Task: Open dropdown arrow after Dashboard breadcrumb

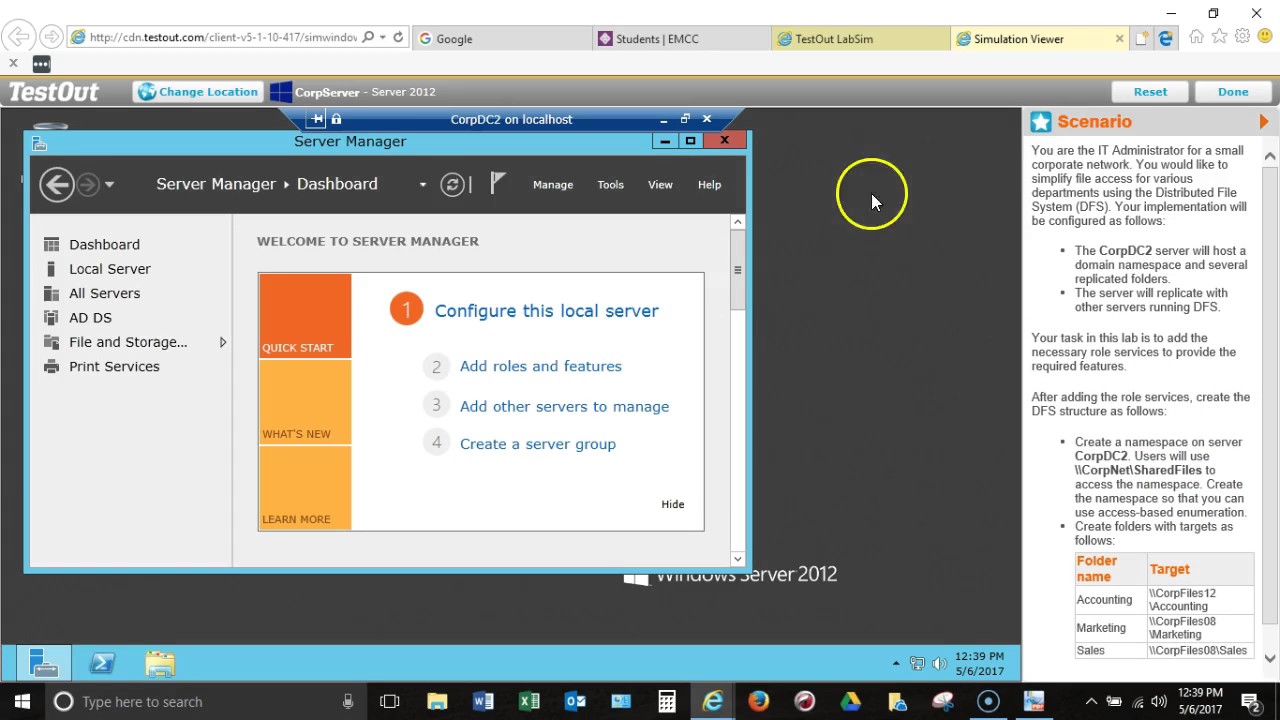Action: [x=423, y=185]
